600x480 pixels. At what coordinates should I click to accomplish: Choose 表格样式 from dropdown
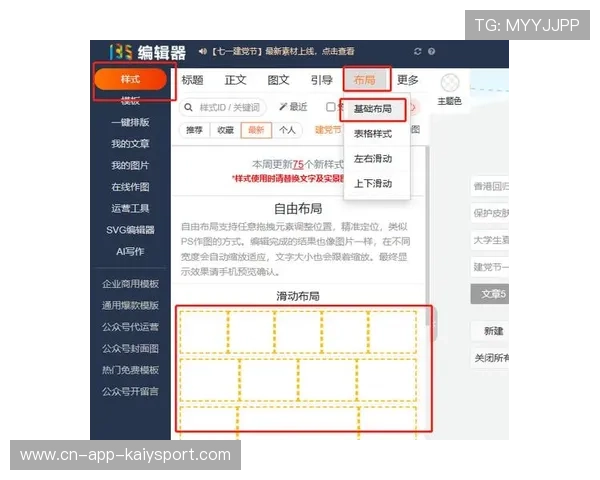pyautogui.click(x=373, y=134)
